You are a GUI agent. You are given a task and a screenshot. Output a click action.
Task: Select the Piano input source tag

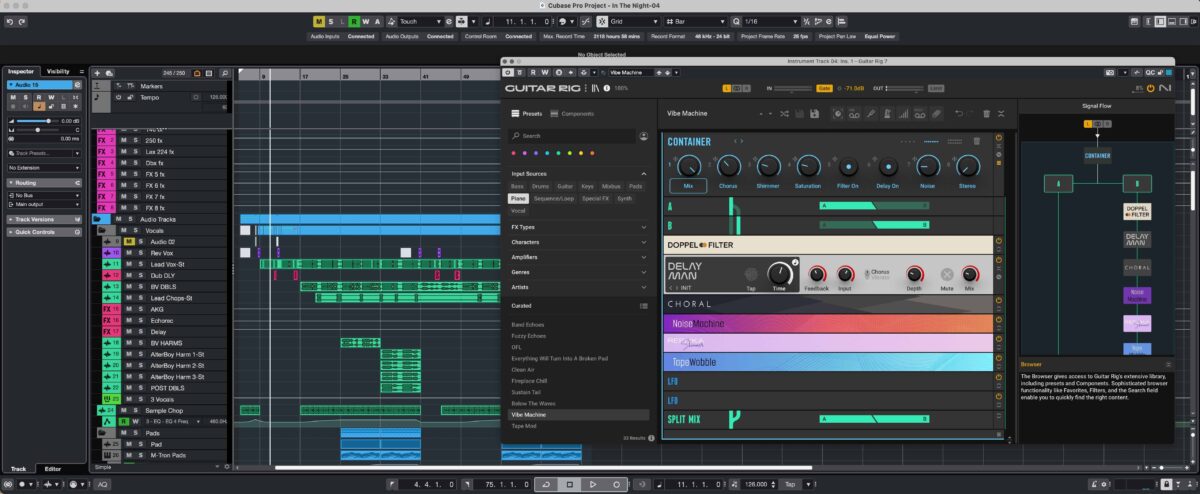(518, 199)
